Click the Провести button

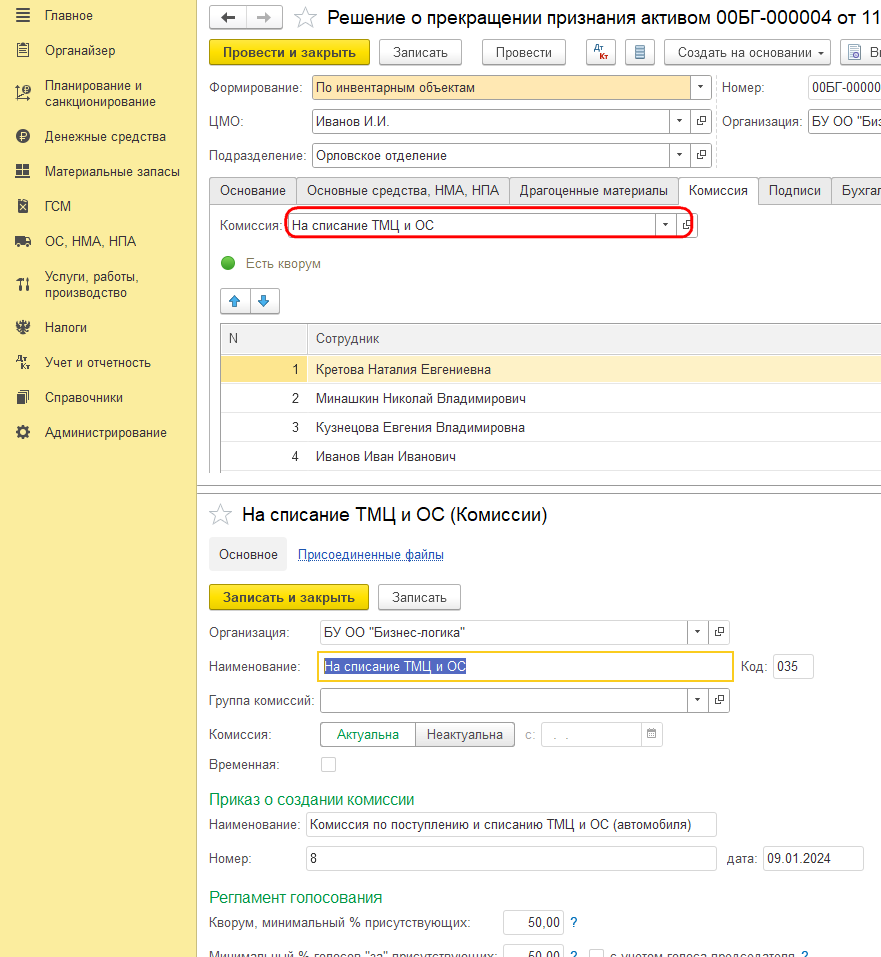tap(524, 52)
